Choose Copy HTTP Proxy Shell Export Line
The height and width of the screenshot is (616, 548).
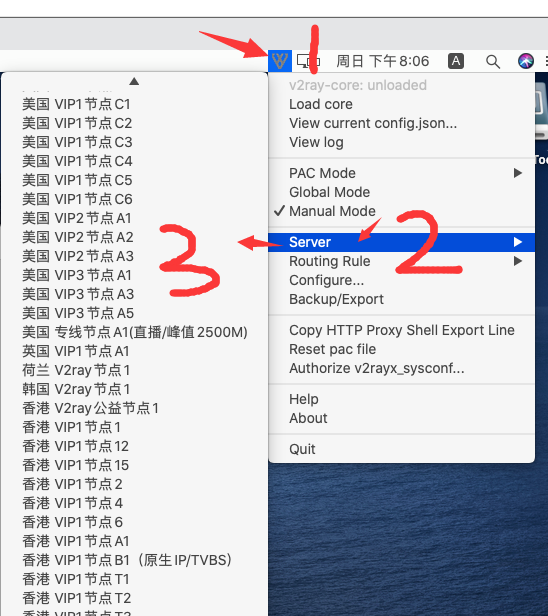coord(401,330)
